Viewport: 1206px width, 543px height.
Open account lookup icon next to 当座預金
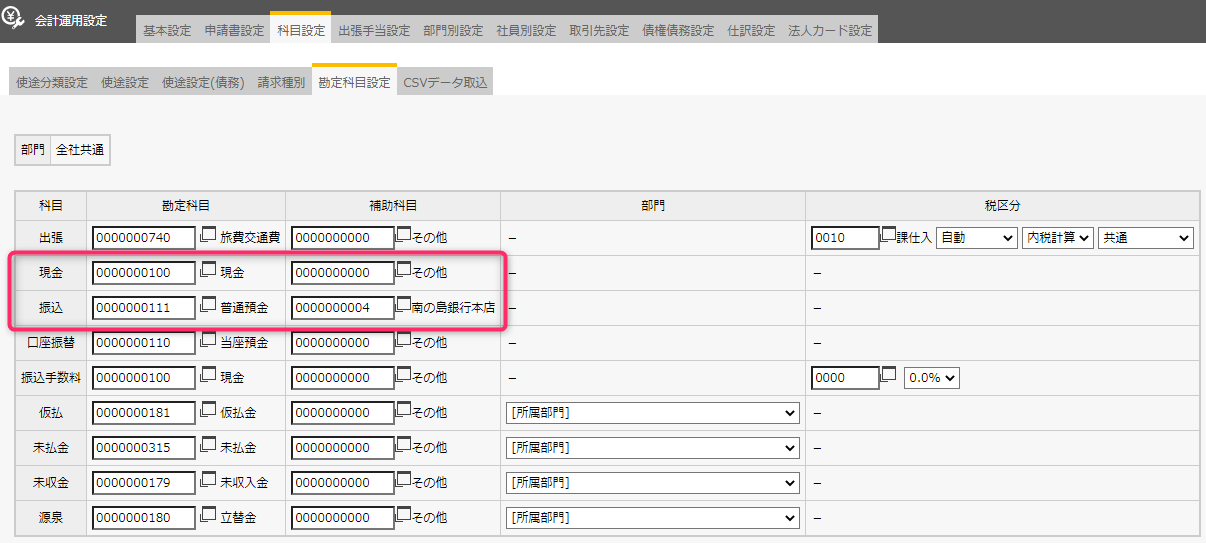click(208, 342)
